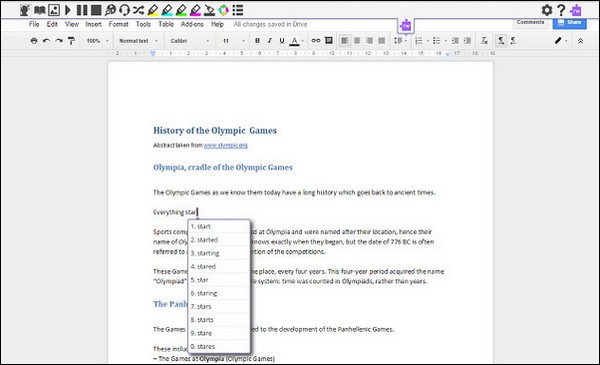Image resolution: width=600 pixels, height=365 pixels.
Task: Insert a link with chain icon
Action: pos(316,41)
